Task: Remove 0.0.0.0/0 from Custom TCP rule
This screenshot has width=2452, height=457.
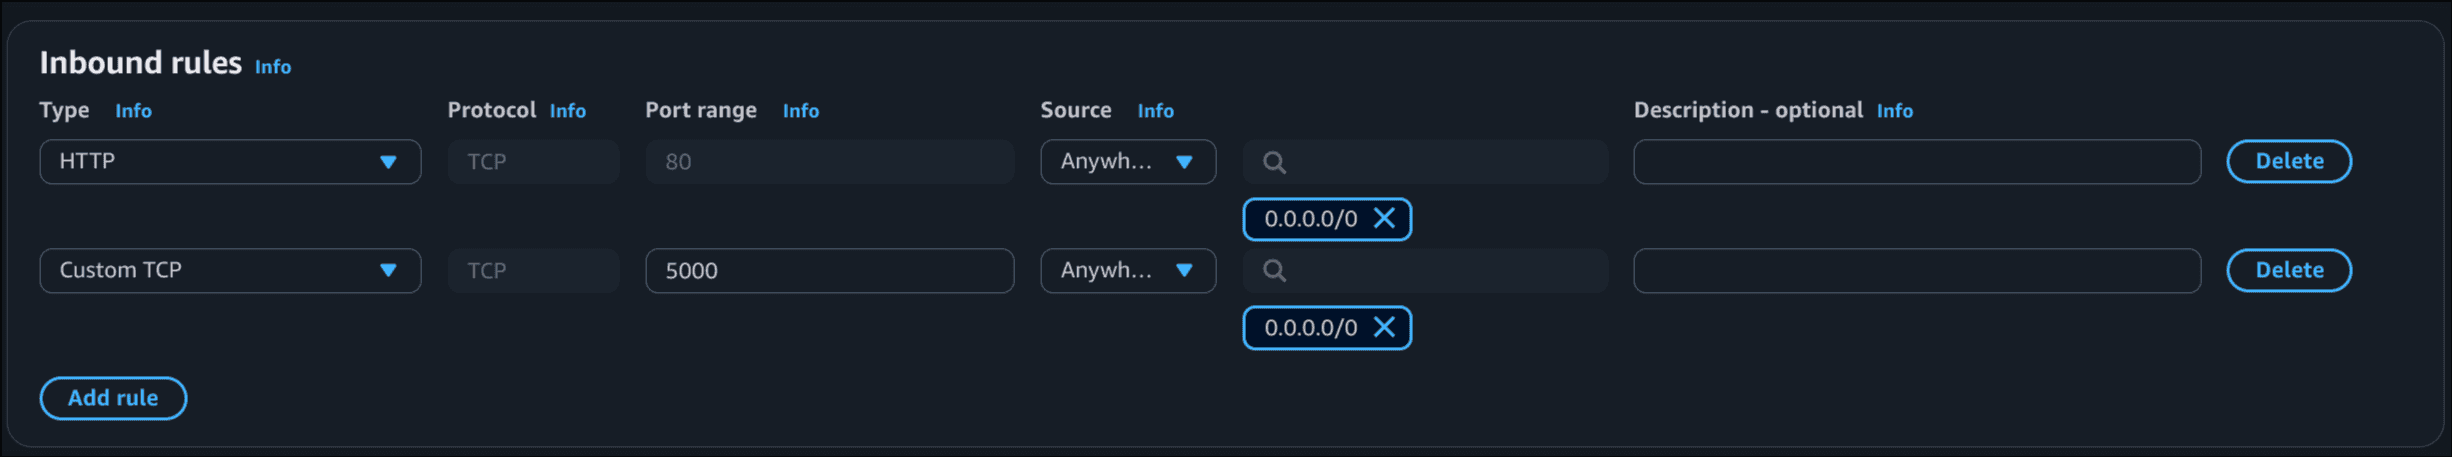Action: pyautogui.click(x=1384, y=328)
